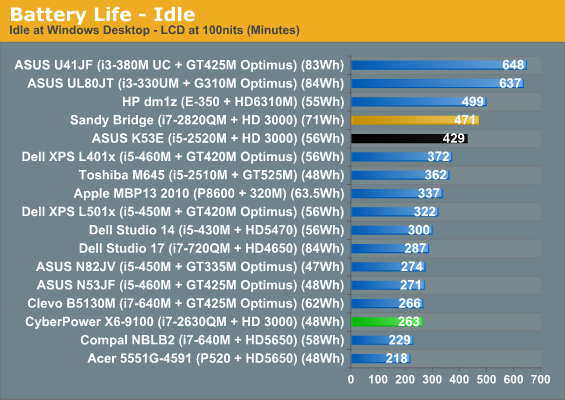Click the 'Battery Life - Idle' chart title
The image size is (565, 400).
pos(102,15)
